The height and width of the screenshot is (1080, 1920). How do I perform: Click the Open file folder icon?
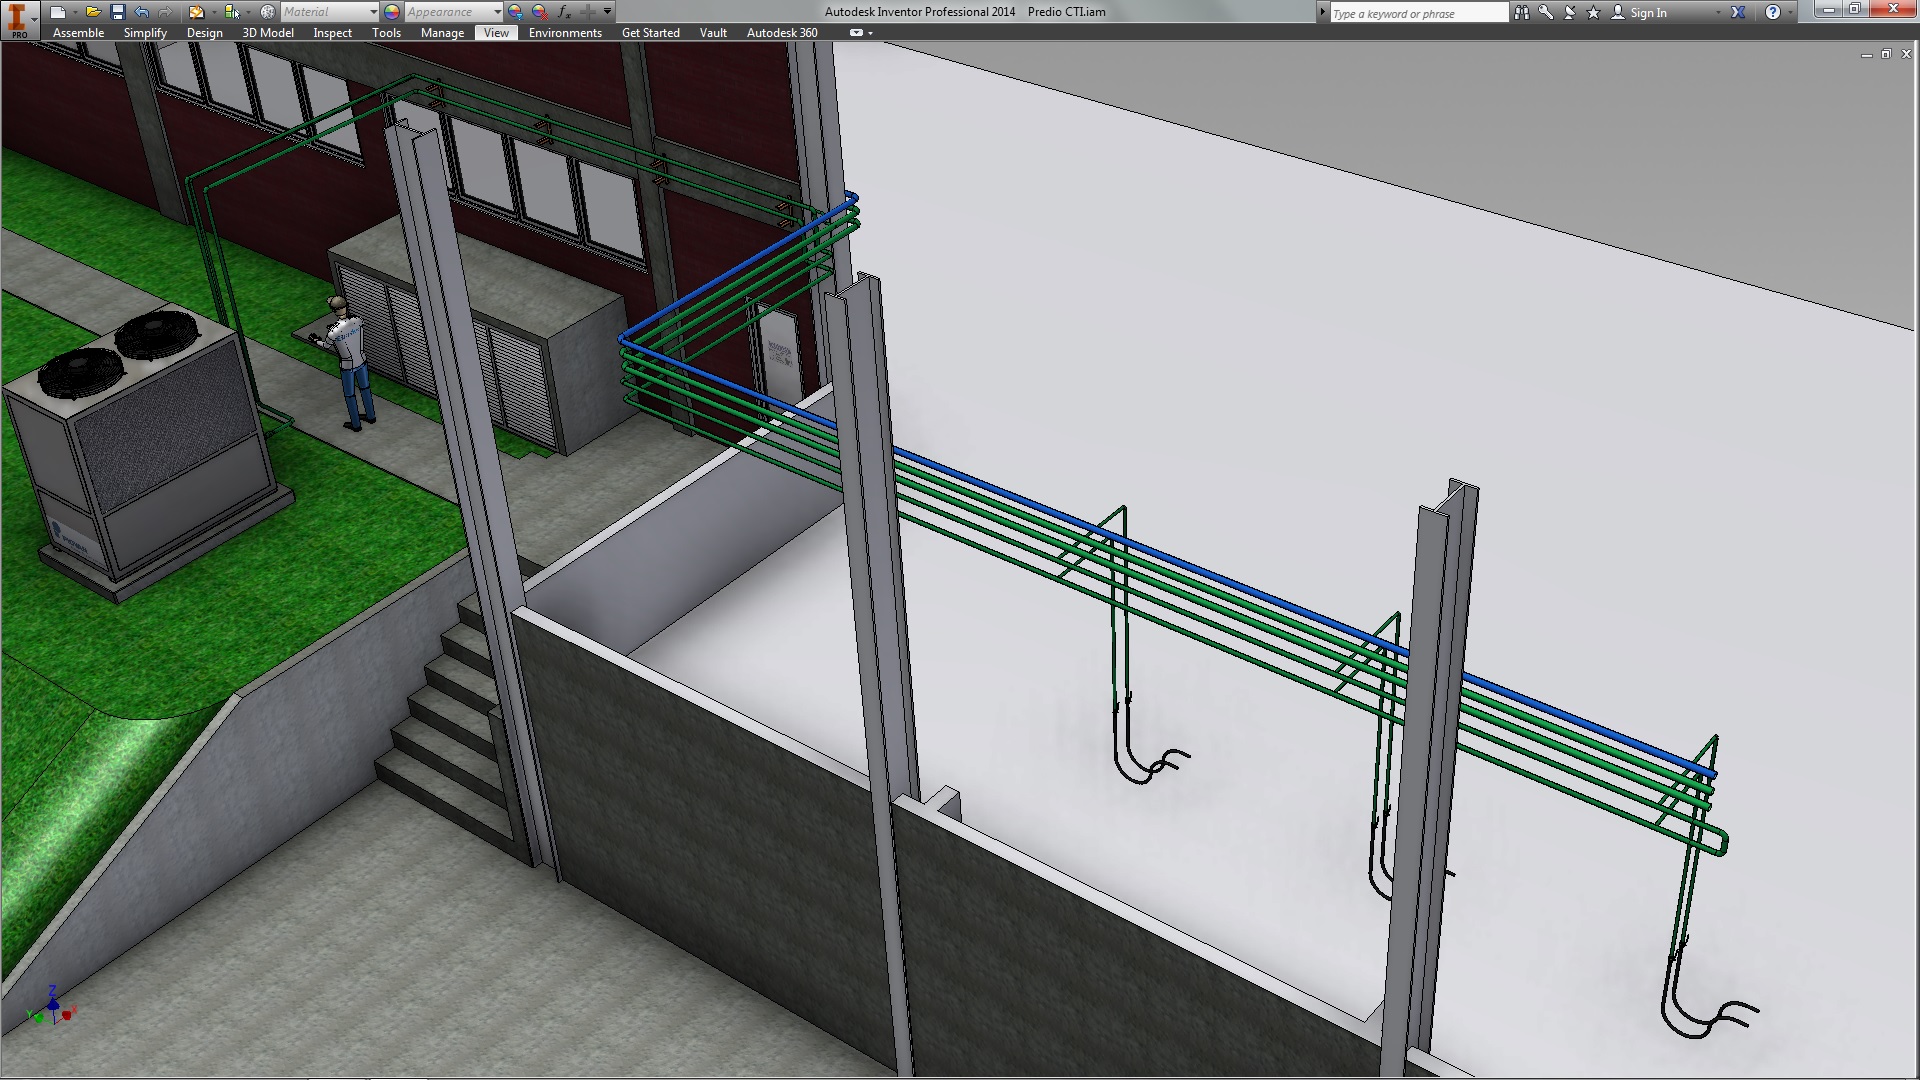click(92, 12)
